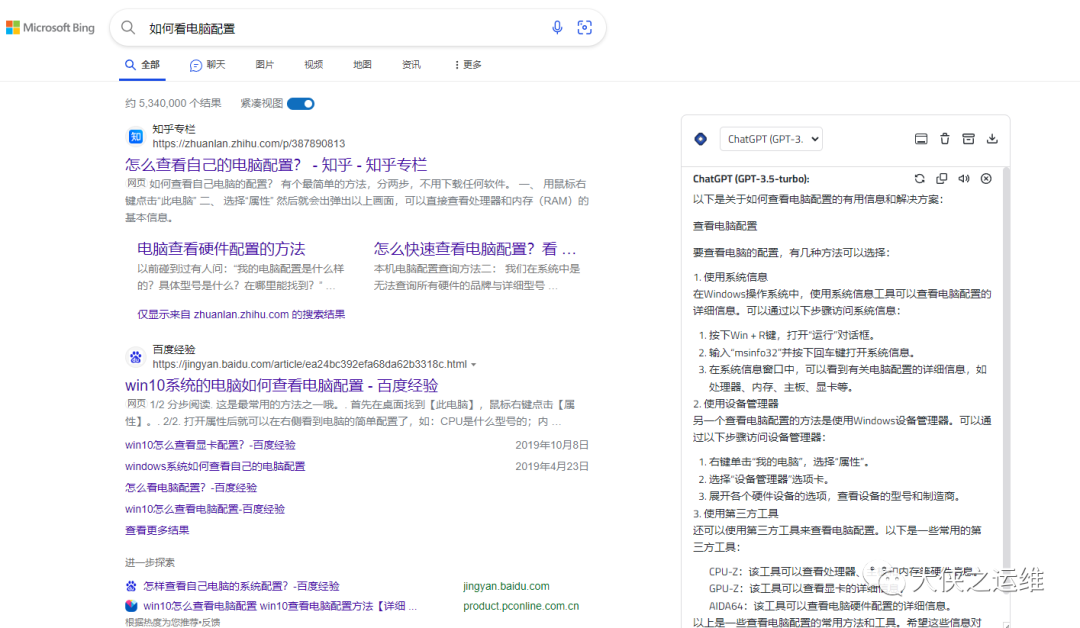This screenshot has height=628, width=1080.
Task: Open the ChatGPT model dropdown
Action: pyautogui.click(x=771, y=139)
